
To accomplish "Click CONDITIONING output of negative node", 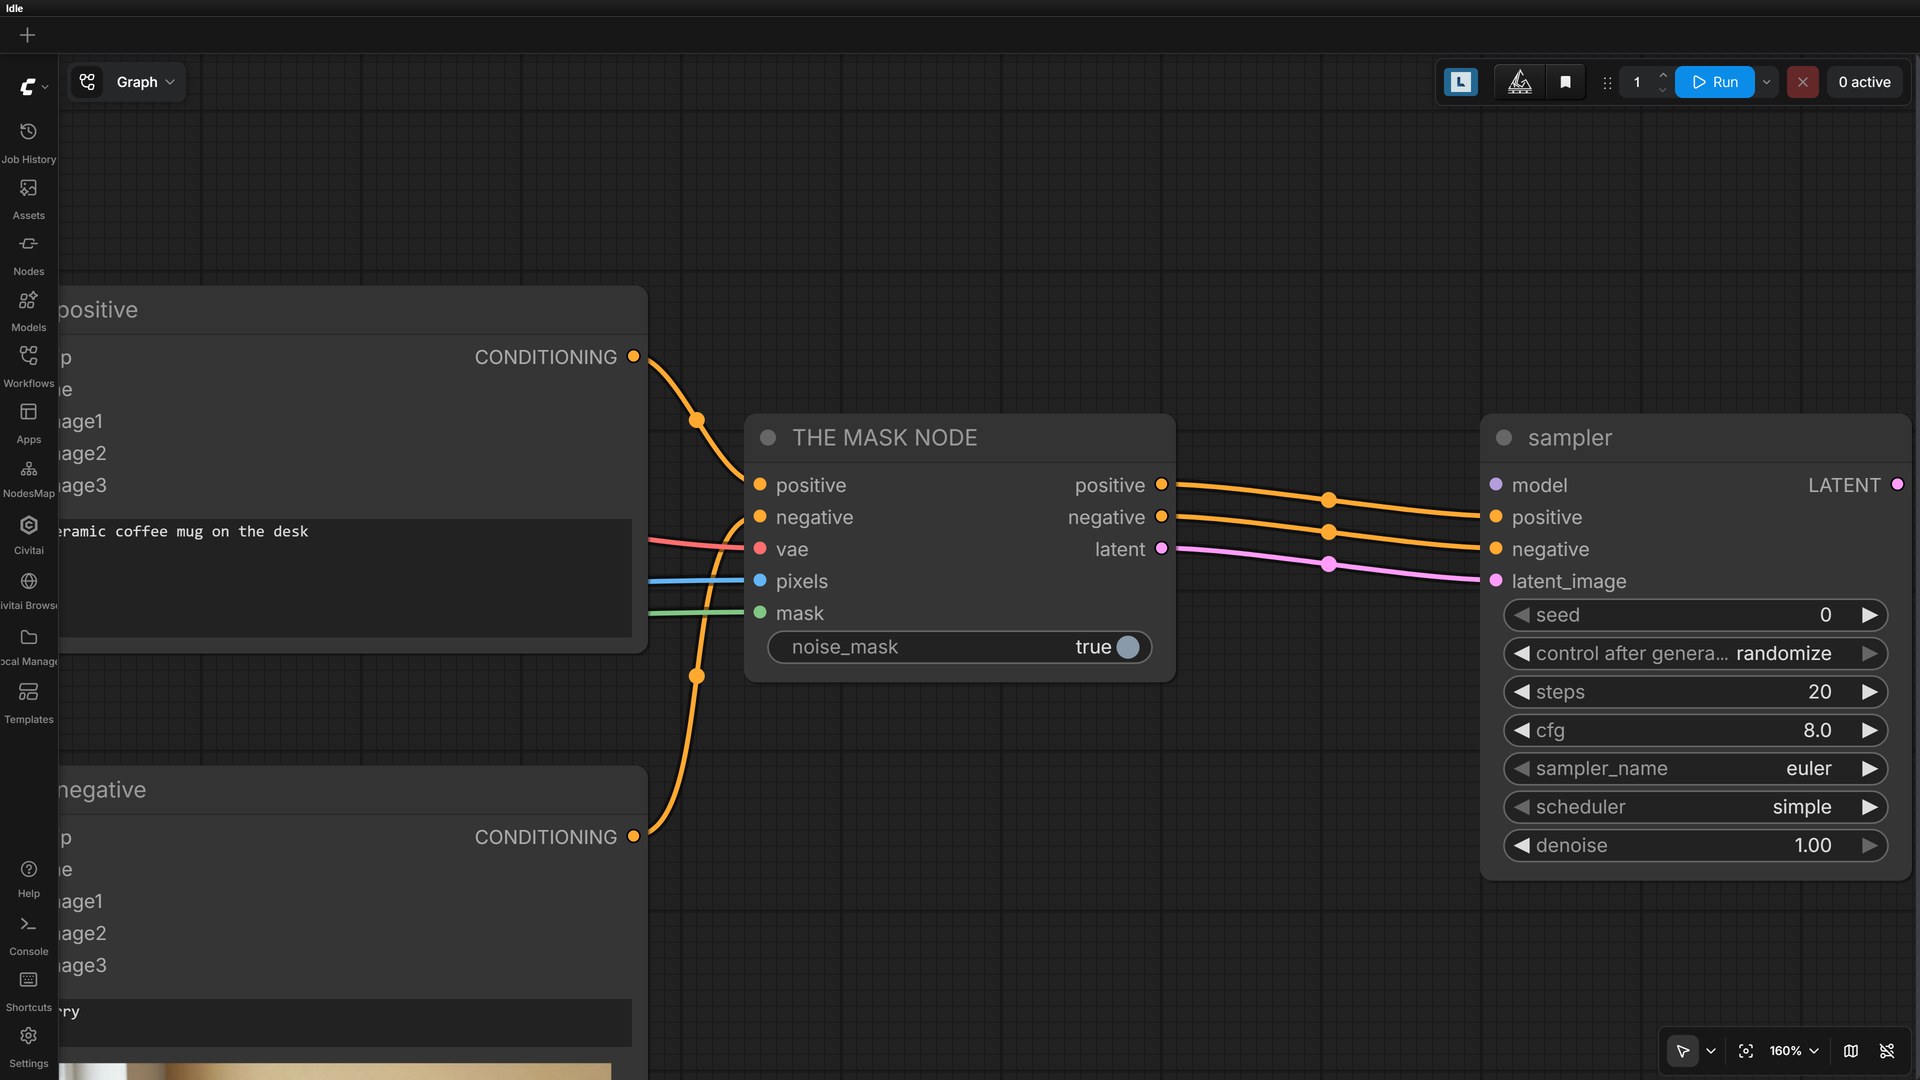I will tap(633, 837).
